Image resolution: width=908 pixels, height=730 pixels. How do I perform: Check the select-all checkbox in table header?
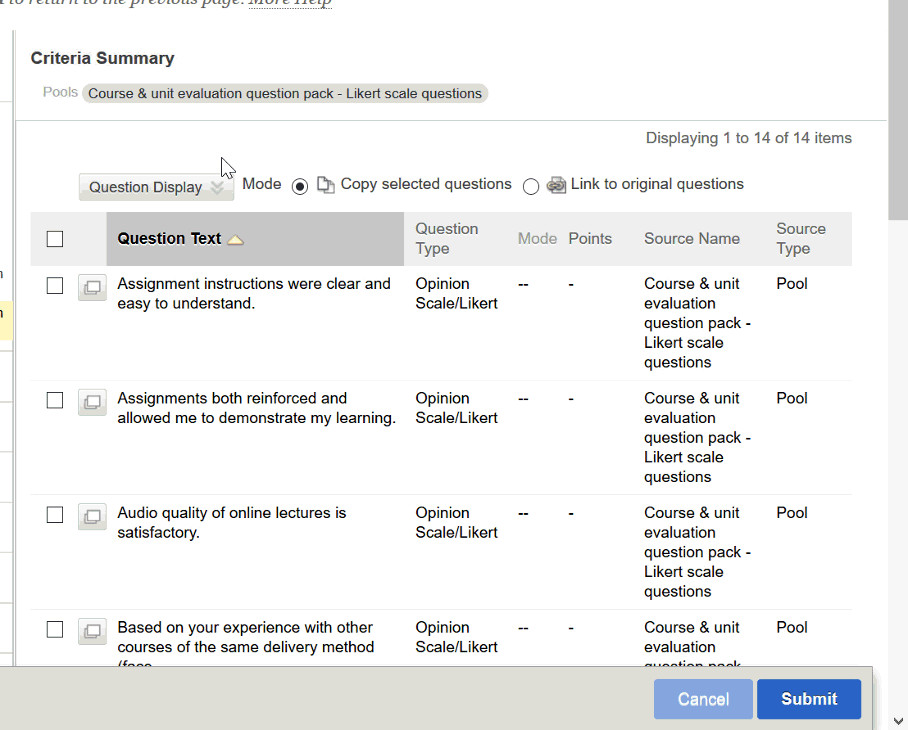(55, 239)
